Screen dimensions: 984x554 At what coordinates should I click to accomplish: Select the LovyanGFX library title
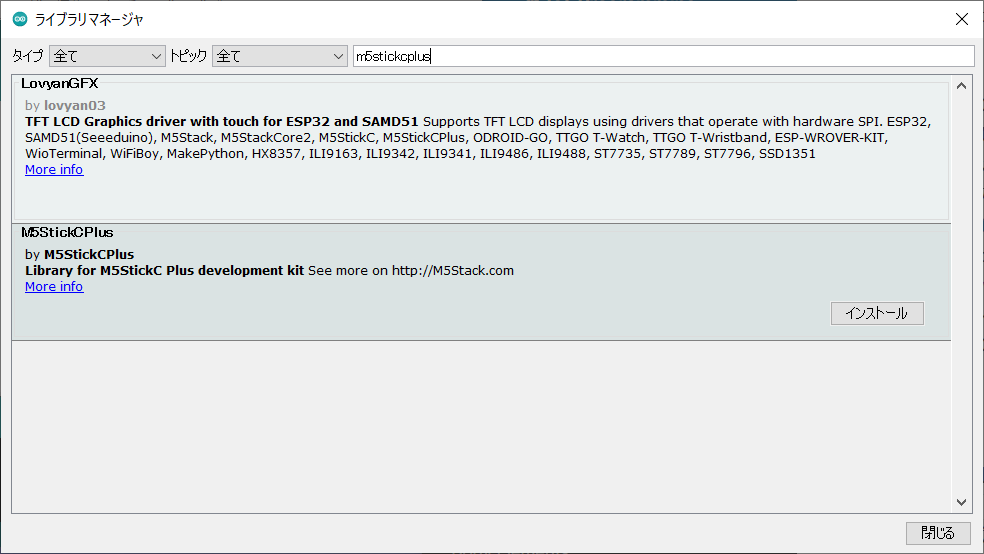pos(59,84)
